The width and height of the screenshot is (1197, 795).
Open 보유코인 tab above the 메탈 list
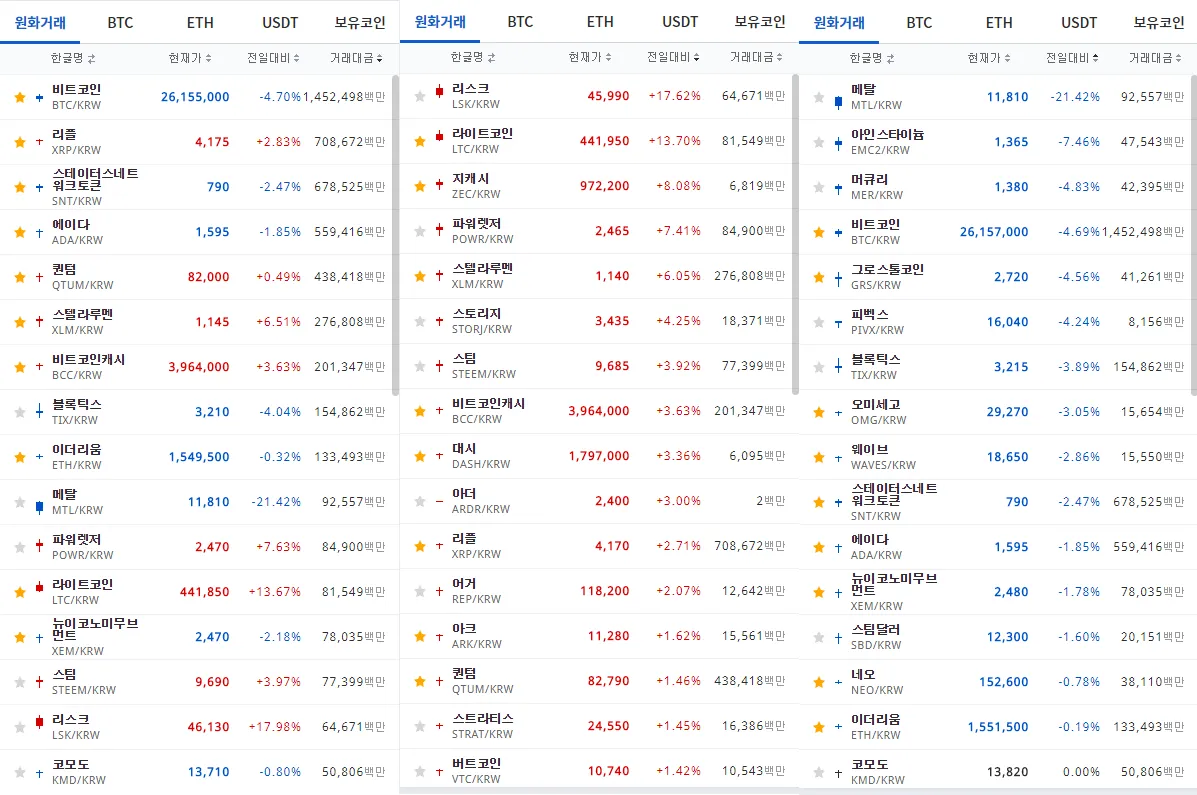[1158, 23]
